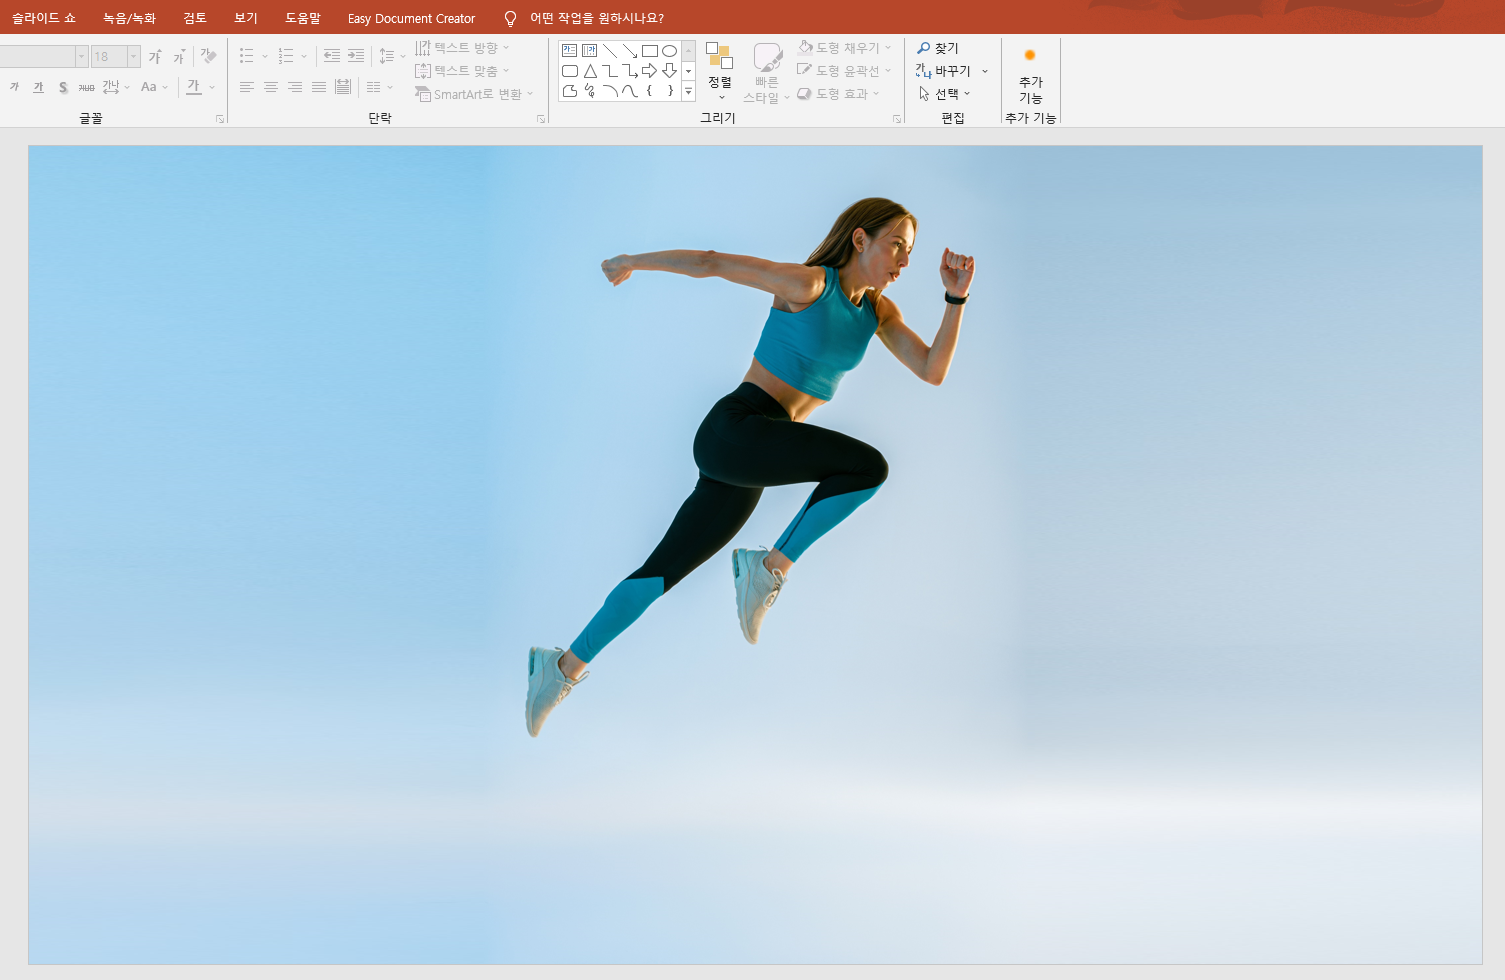Select the curve shape
The height and width of the screenshot is (980, 1505).
630,91
